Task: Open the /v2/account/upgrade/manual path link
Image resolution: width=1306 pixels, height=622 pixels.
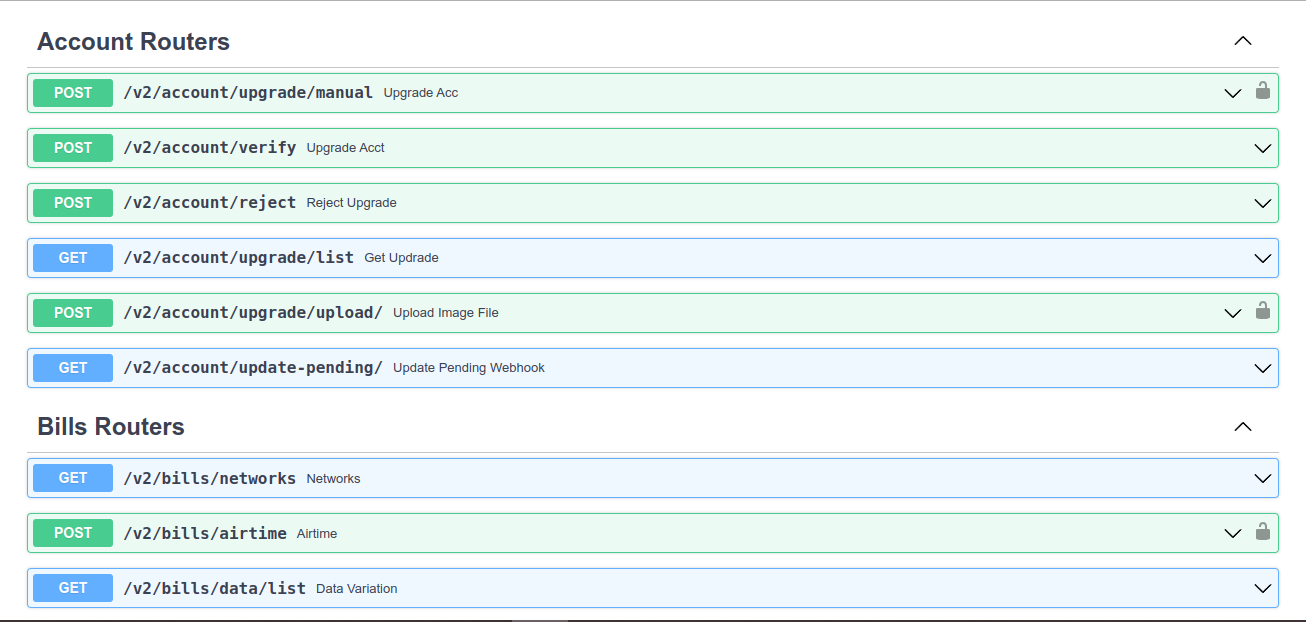Action: (248, 93)
